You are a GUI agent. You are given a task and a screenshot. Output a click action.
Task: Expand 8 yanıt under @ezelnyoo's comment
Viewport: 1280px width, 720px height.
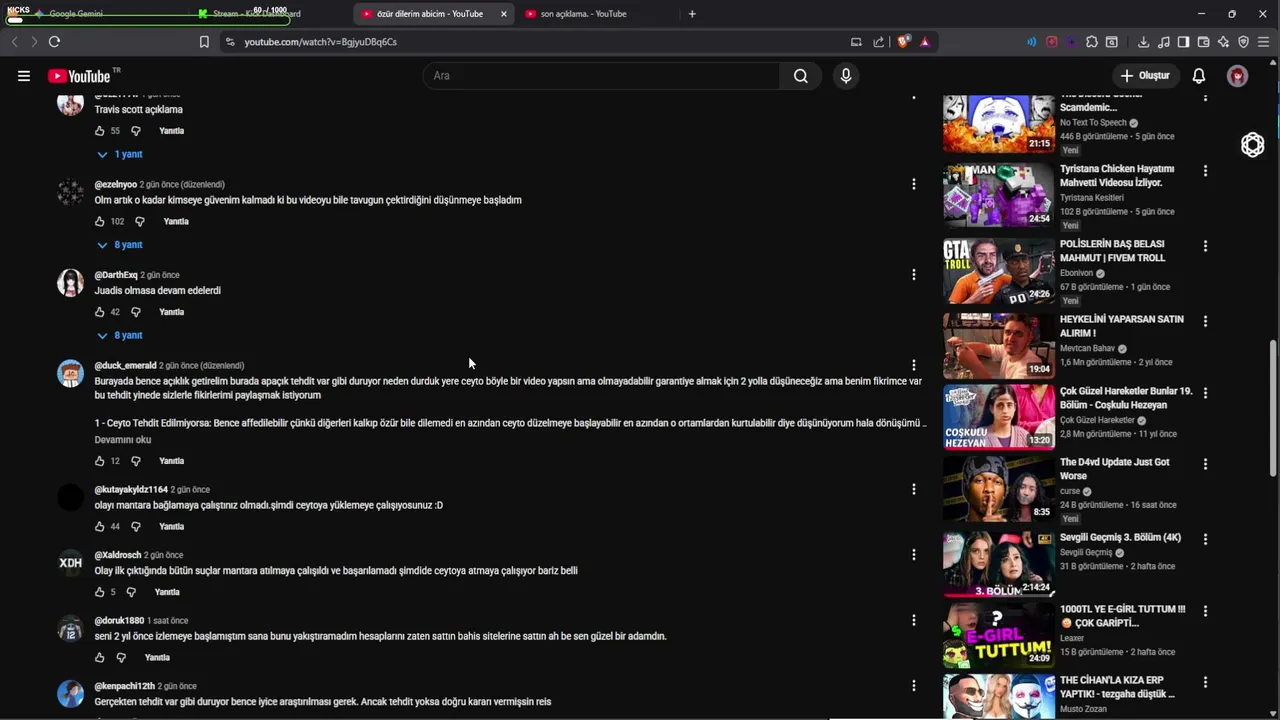(x=120, y=245)
